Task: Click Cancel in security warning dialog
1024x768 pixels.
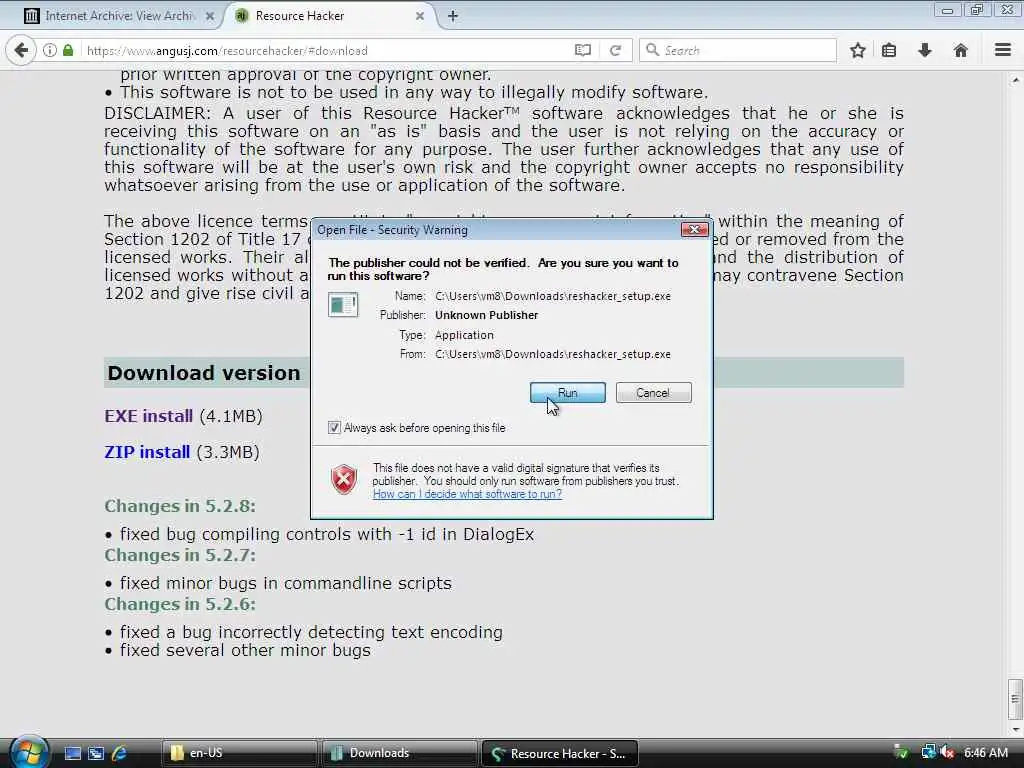Action: click(653, 392)
